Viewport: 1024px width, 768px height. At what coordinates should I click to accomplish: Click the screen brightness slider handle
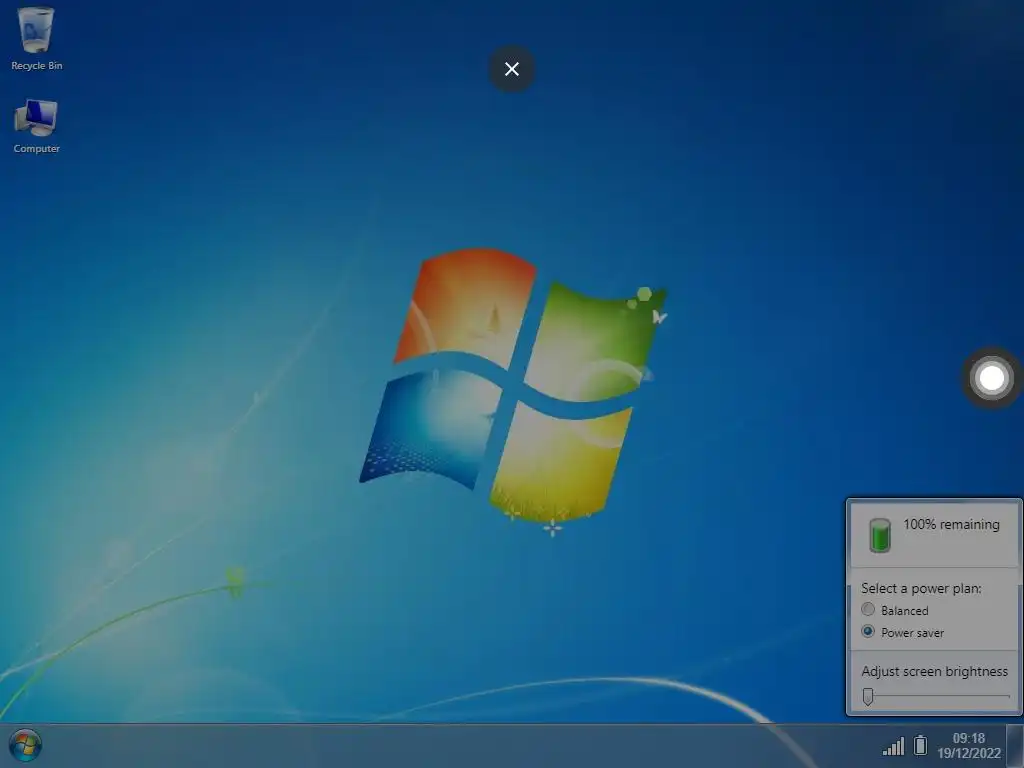point(868,696)
